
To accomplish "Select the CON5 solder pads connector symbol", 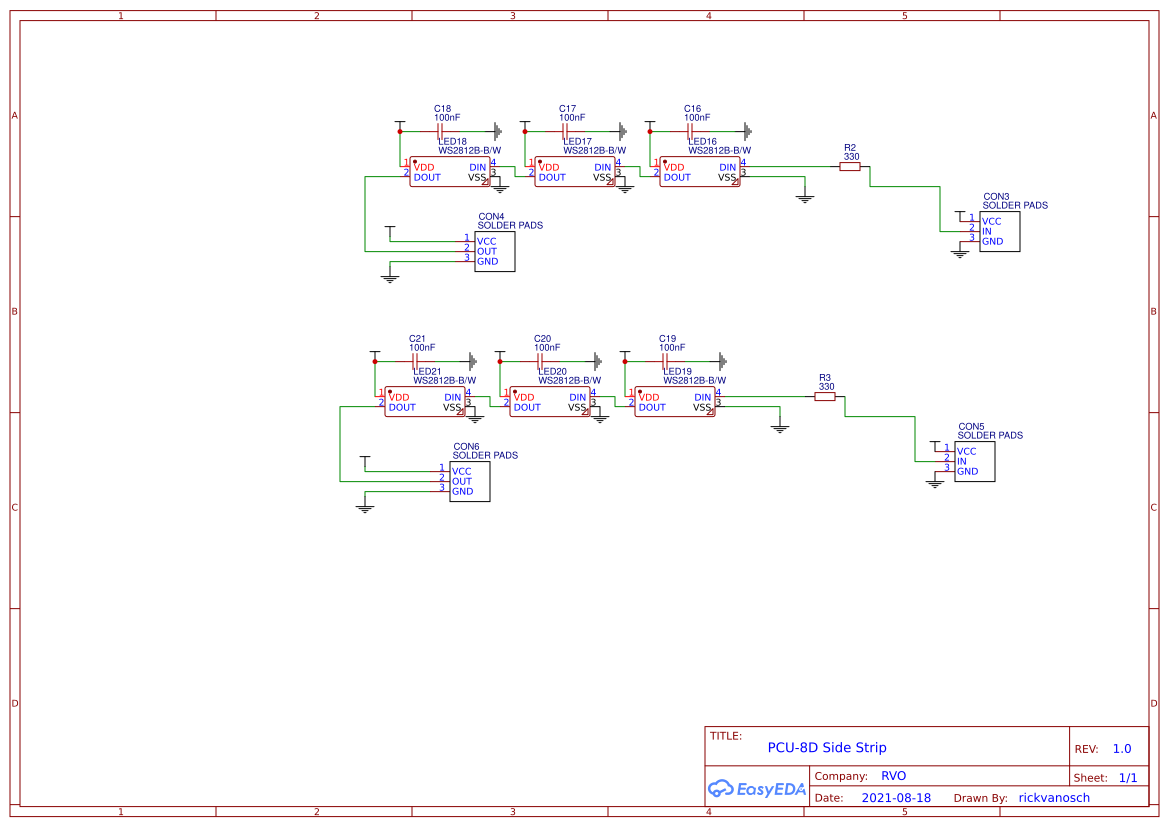I will point(974,461).
